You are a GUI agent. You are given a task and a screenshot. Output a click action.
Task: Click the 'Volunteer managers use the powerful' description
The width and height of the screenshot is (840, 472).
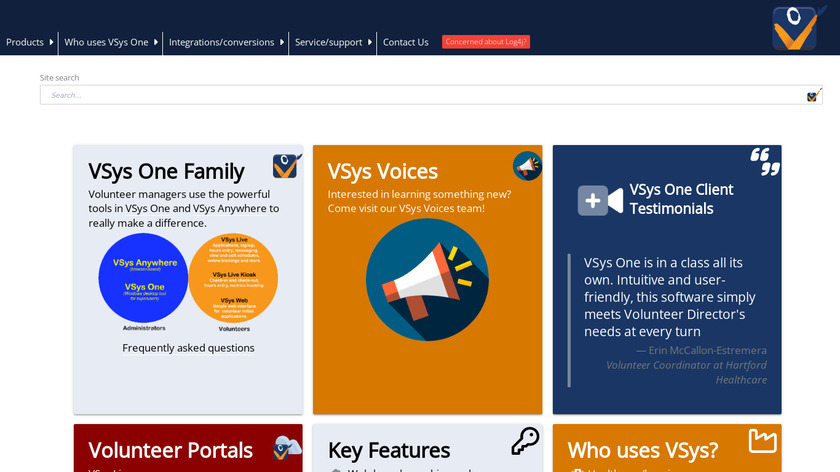click(x=184, y=208)
